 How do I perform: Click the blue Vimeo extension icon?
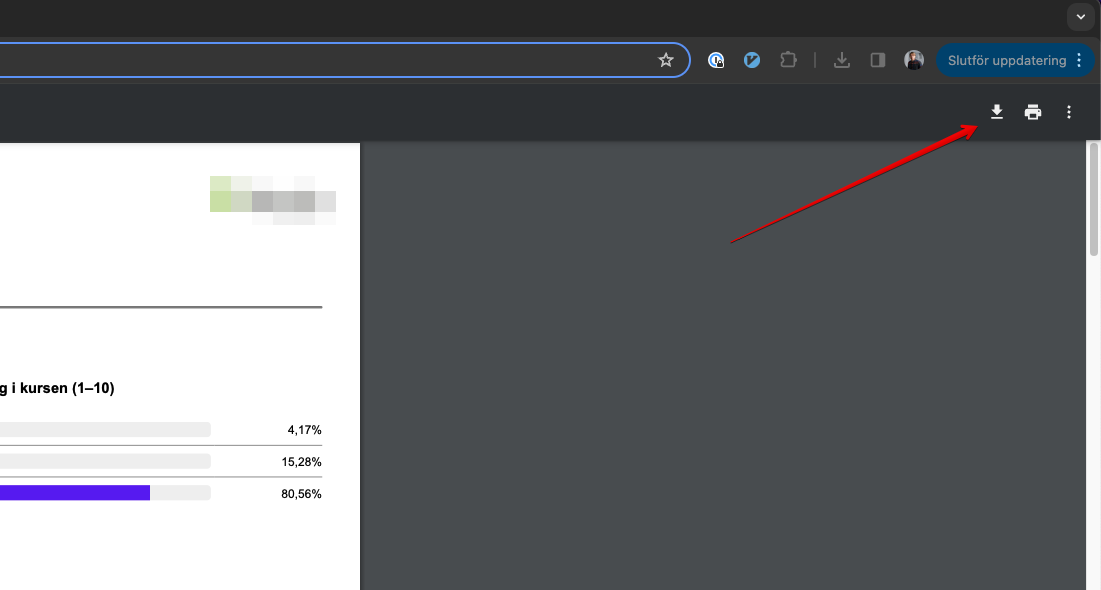pyautogui.click(x=752, y=60)
